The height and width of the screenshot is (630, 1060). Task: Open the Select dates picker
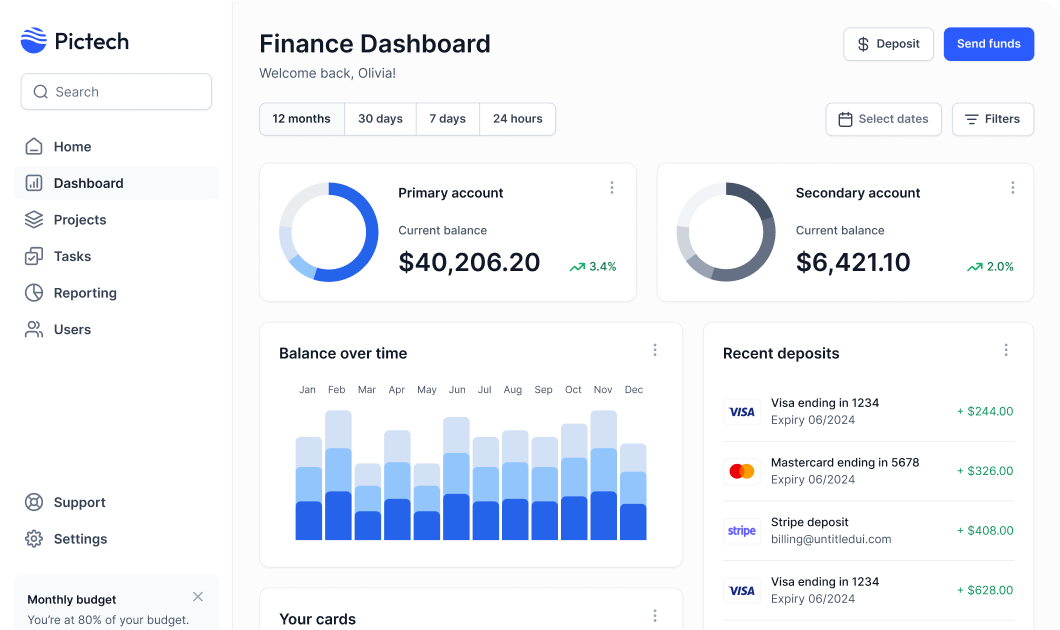[883, 119]
